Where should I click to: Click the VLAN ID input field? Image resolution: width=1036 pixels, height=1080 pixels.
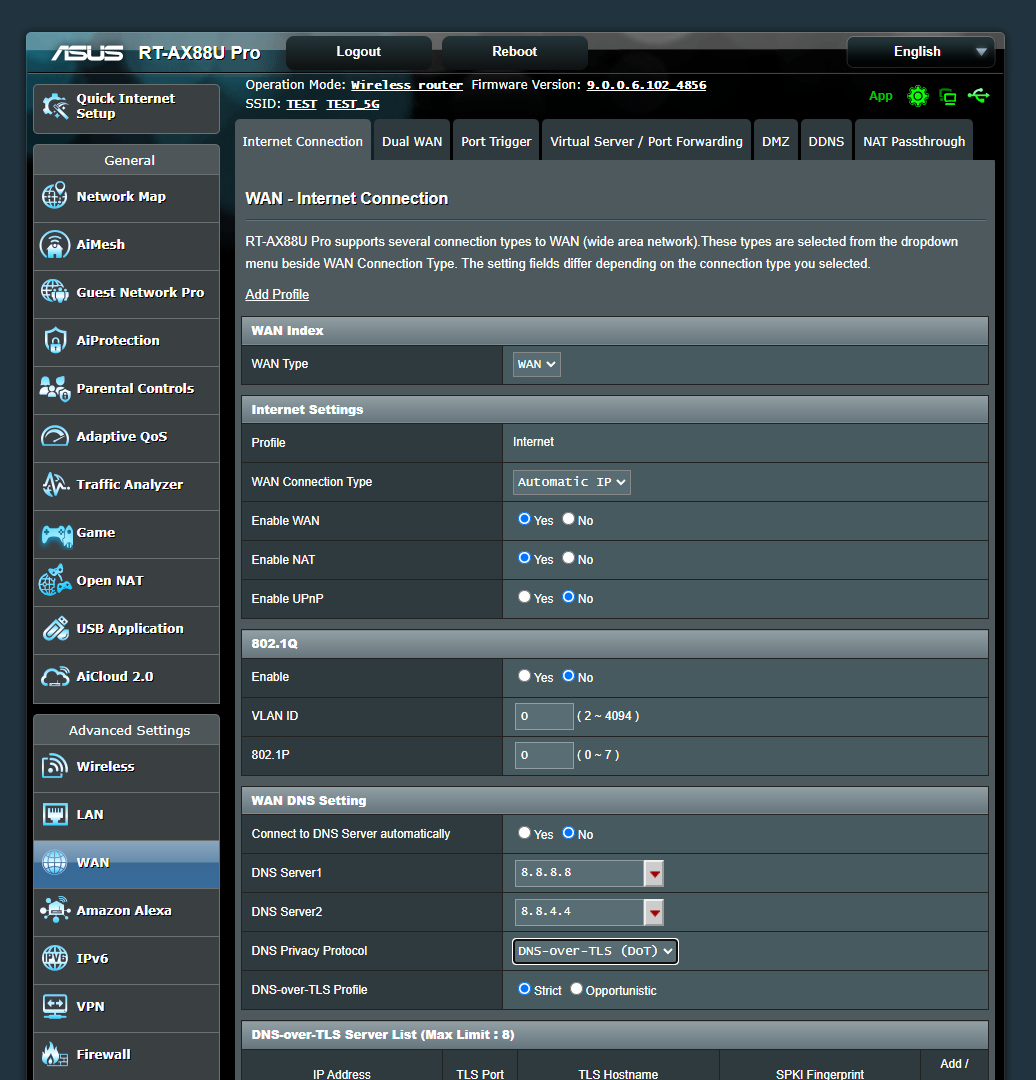tap(544, 716)
